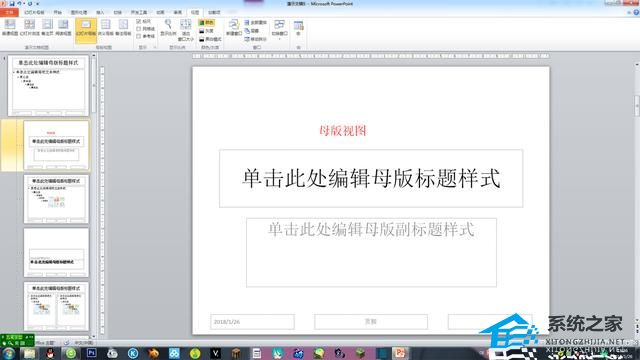Select Grayscale (灰度) display mode
The width and height of the screenshot is (640, 360).
pyautogui.click(x=207, y=31)
